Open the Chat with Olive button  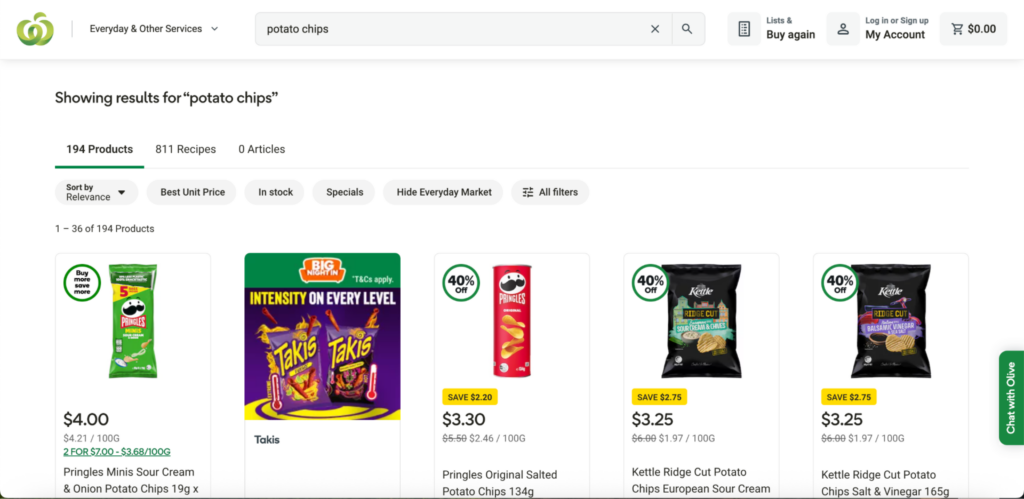(1011, 397)
